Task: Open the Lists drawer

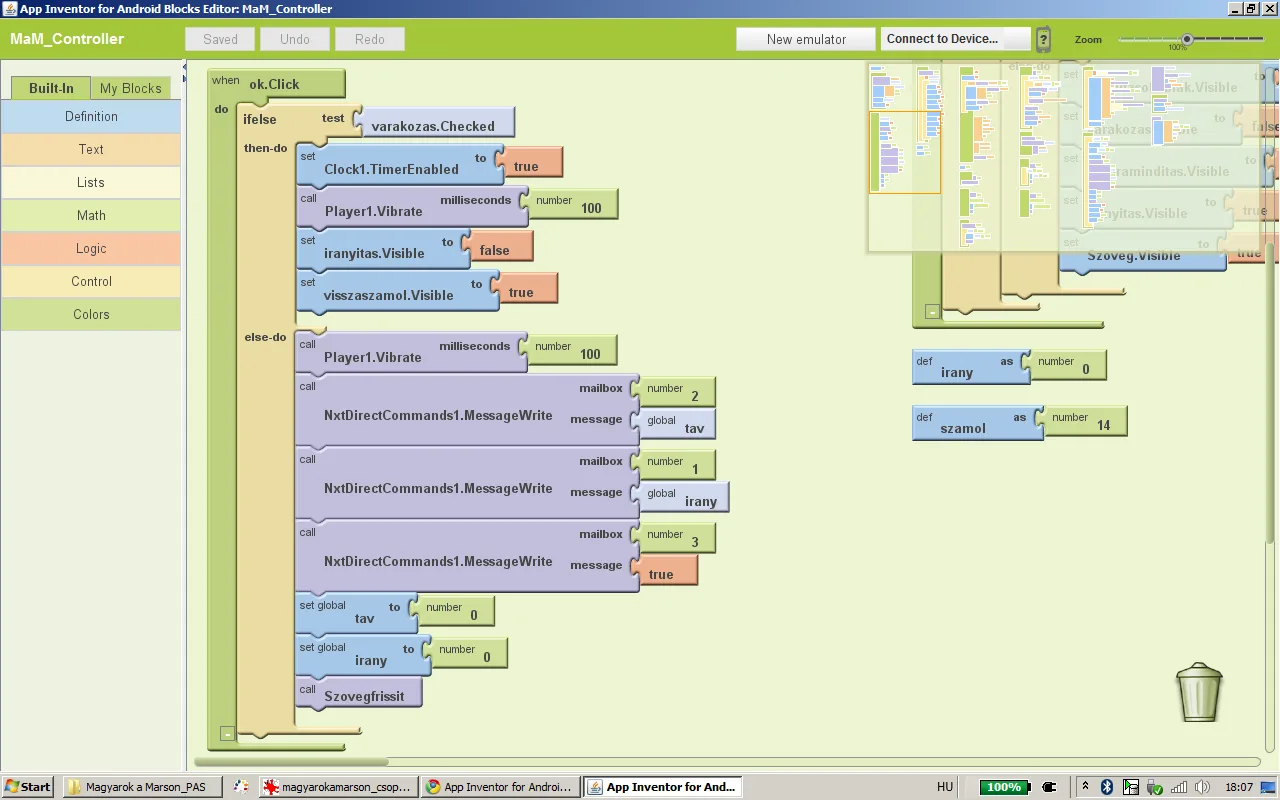Action: (91, 182)
